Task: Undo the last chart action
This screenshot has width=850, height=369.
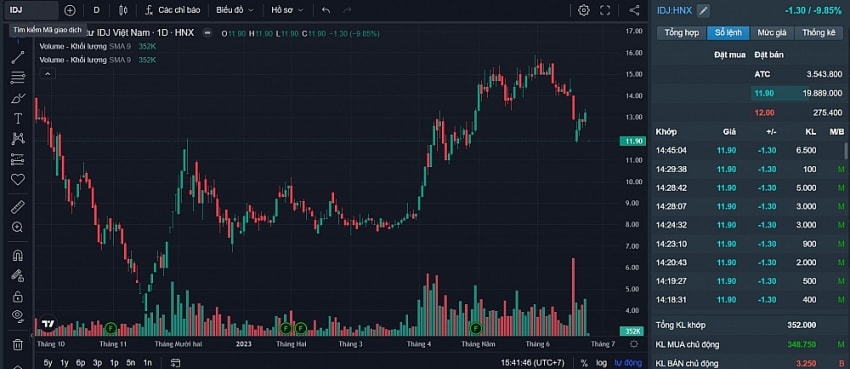Action: pos(326,10)
